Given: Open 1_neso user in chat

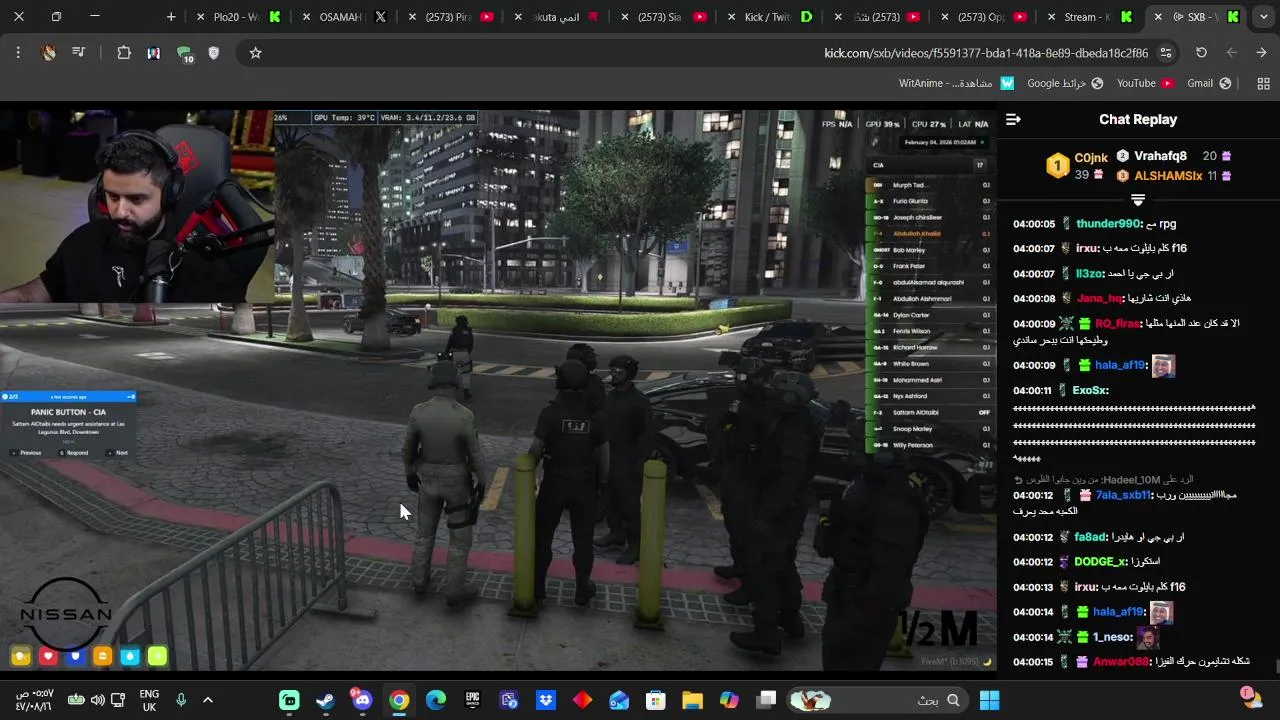Looking at the screenshot, I should [1112, 637].
